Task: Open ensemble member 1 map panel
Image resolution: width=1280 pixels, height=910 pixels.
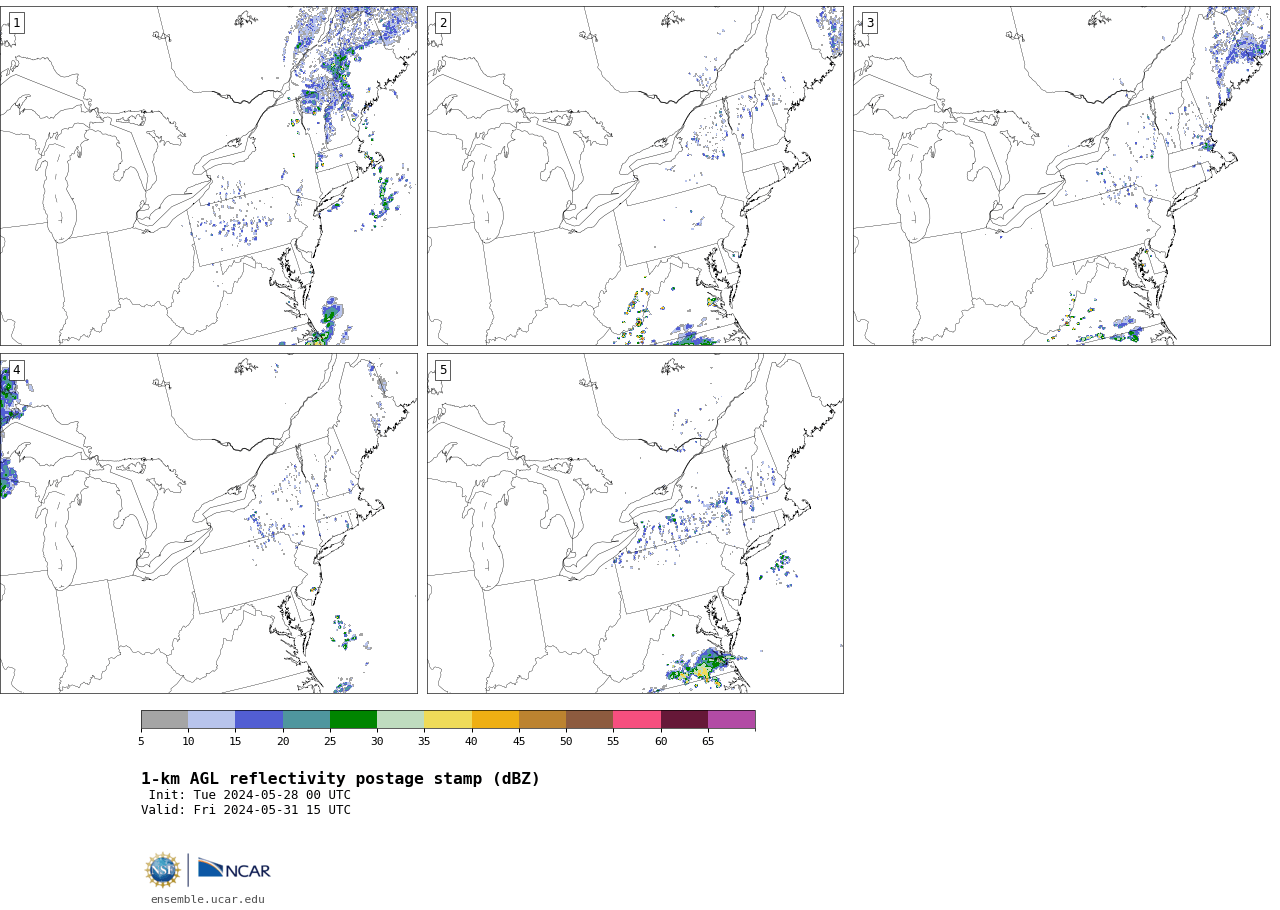Action: (x=208, y=176)
